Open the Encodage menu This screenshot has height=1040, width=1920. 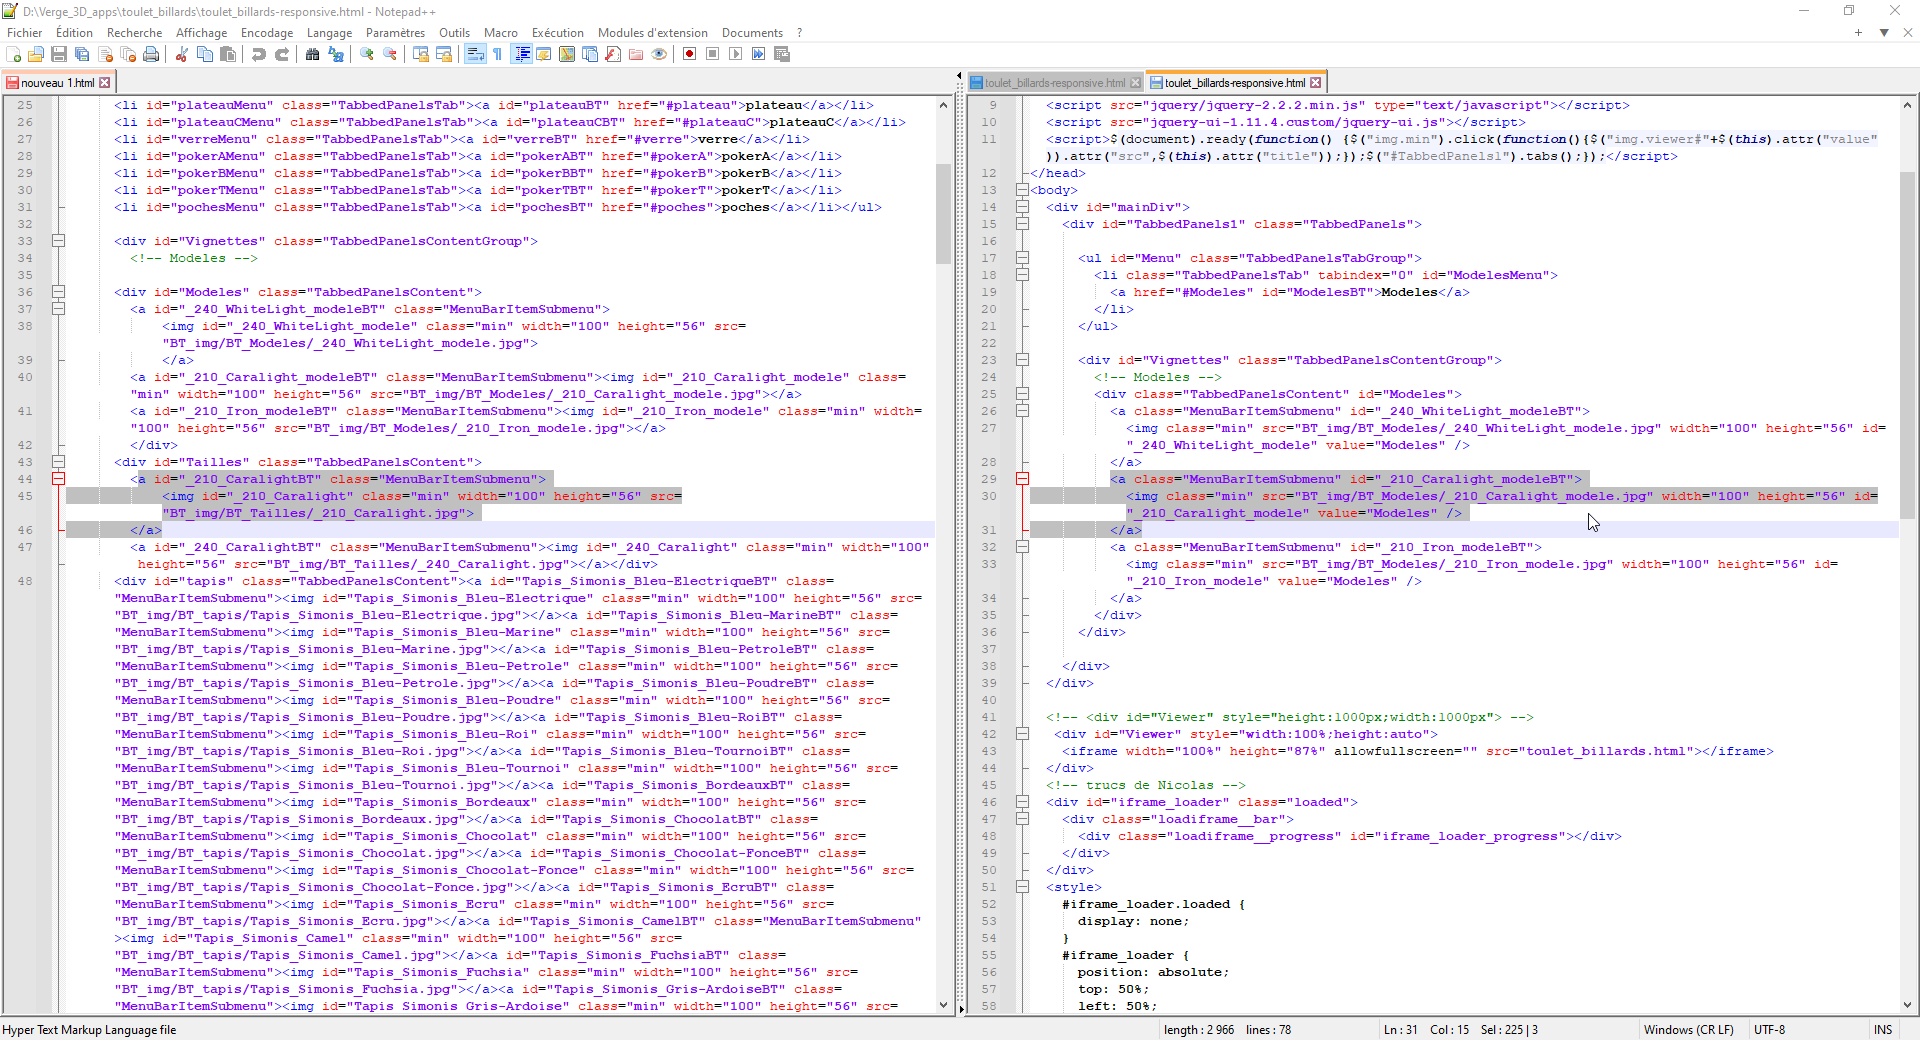coord(267,33)
